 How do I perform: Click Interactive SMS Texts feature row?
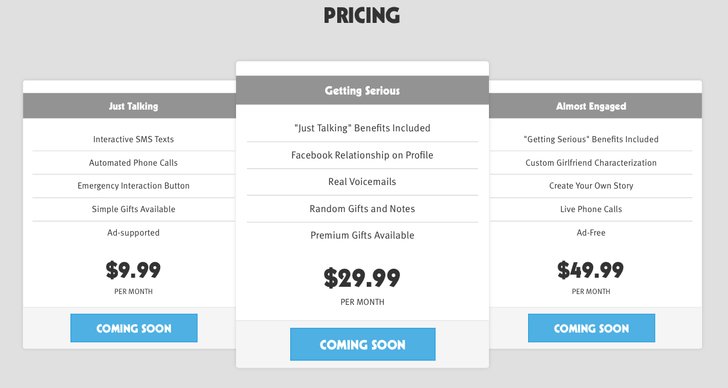134,139
